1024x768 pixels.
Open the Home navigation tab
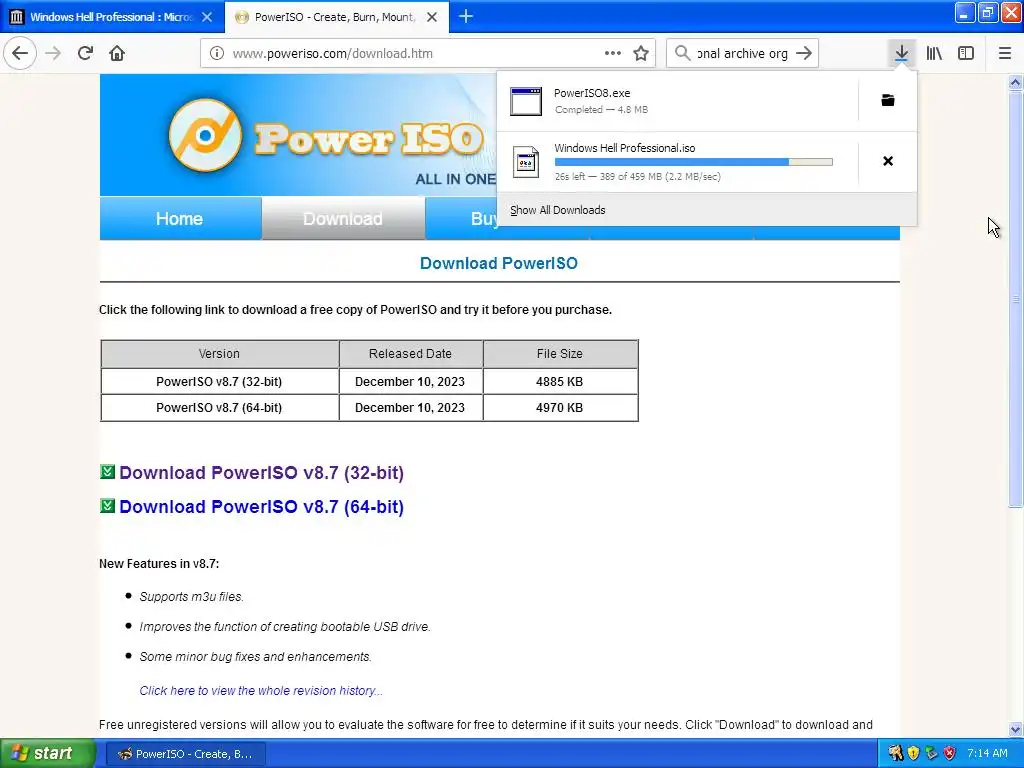coord(180,219)
